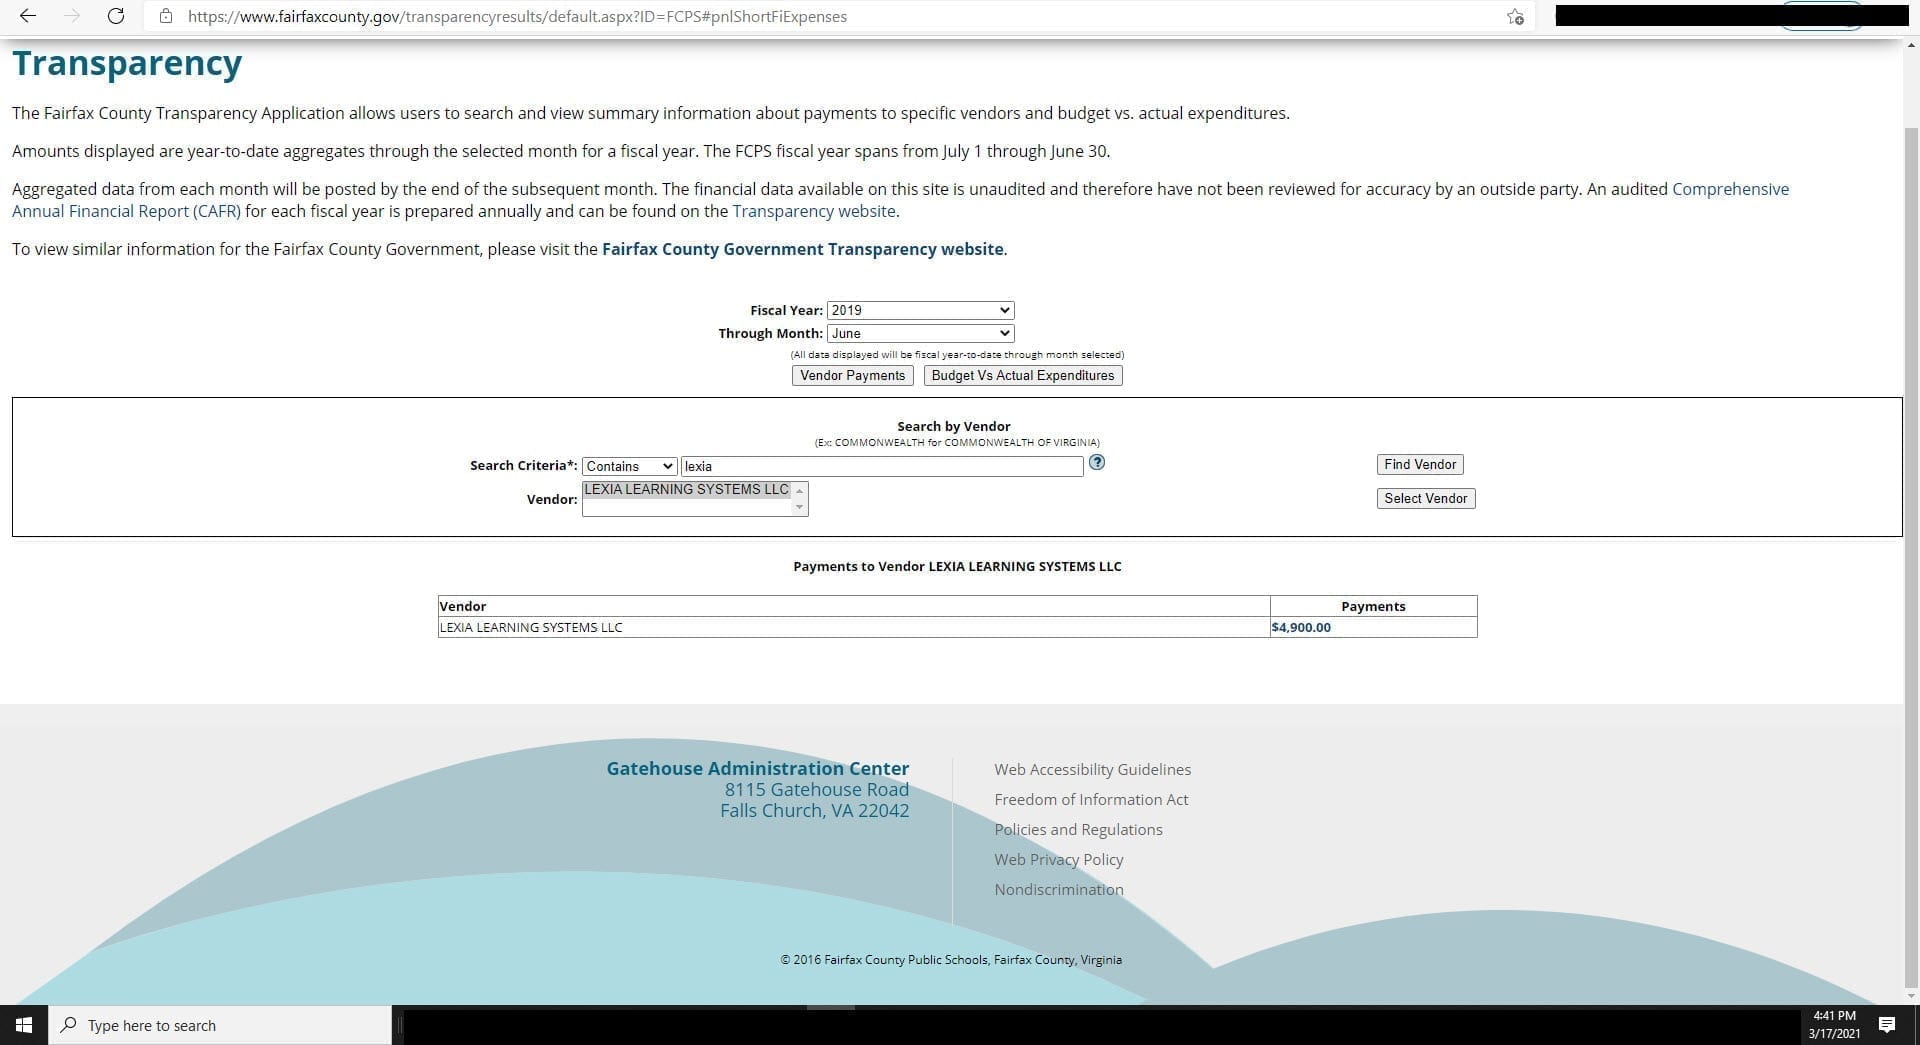The width and height of the screenshot is (1920, 1045).
Task: Click the Select Vendor button
Action: pos(1425,498)
